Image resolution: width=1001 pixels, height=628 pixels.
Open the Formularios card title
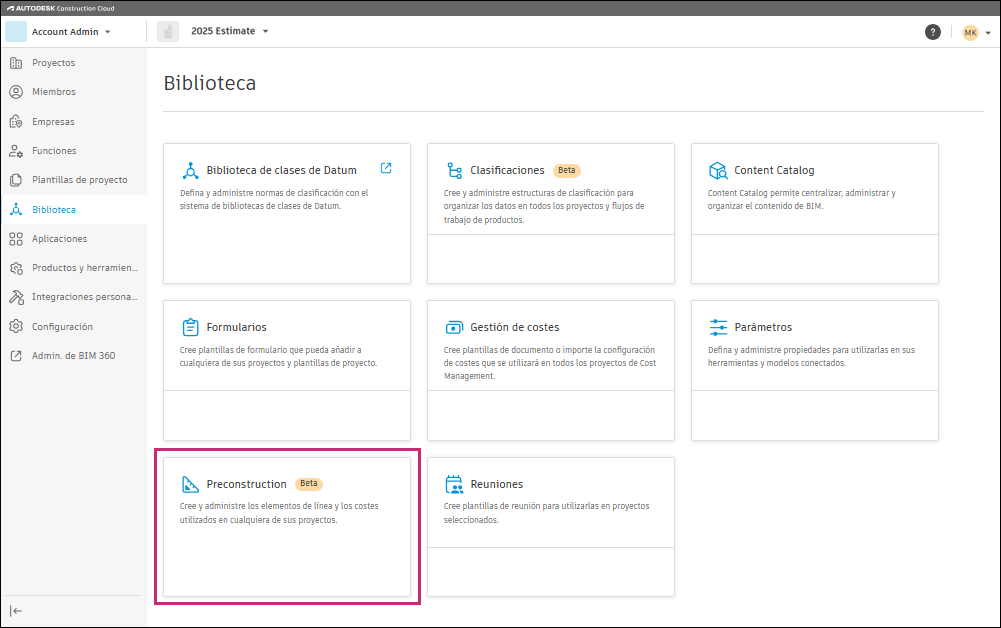click(x=237, y=327)
